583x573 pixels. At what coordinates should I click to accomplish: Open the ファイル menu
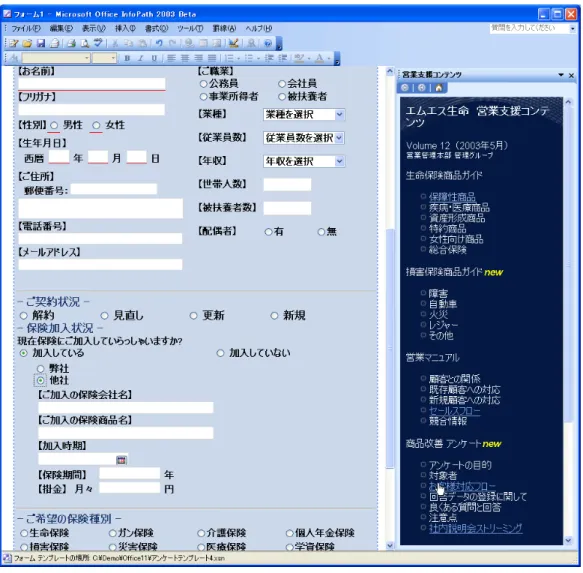click(26, 28)
